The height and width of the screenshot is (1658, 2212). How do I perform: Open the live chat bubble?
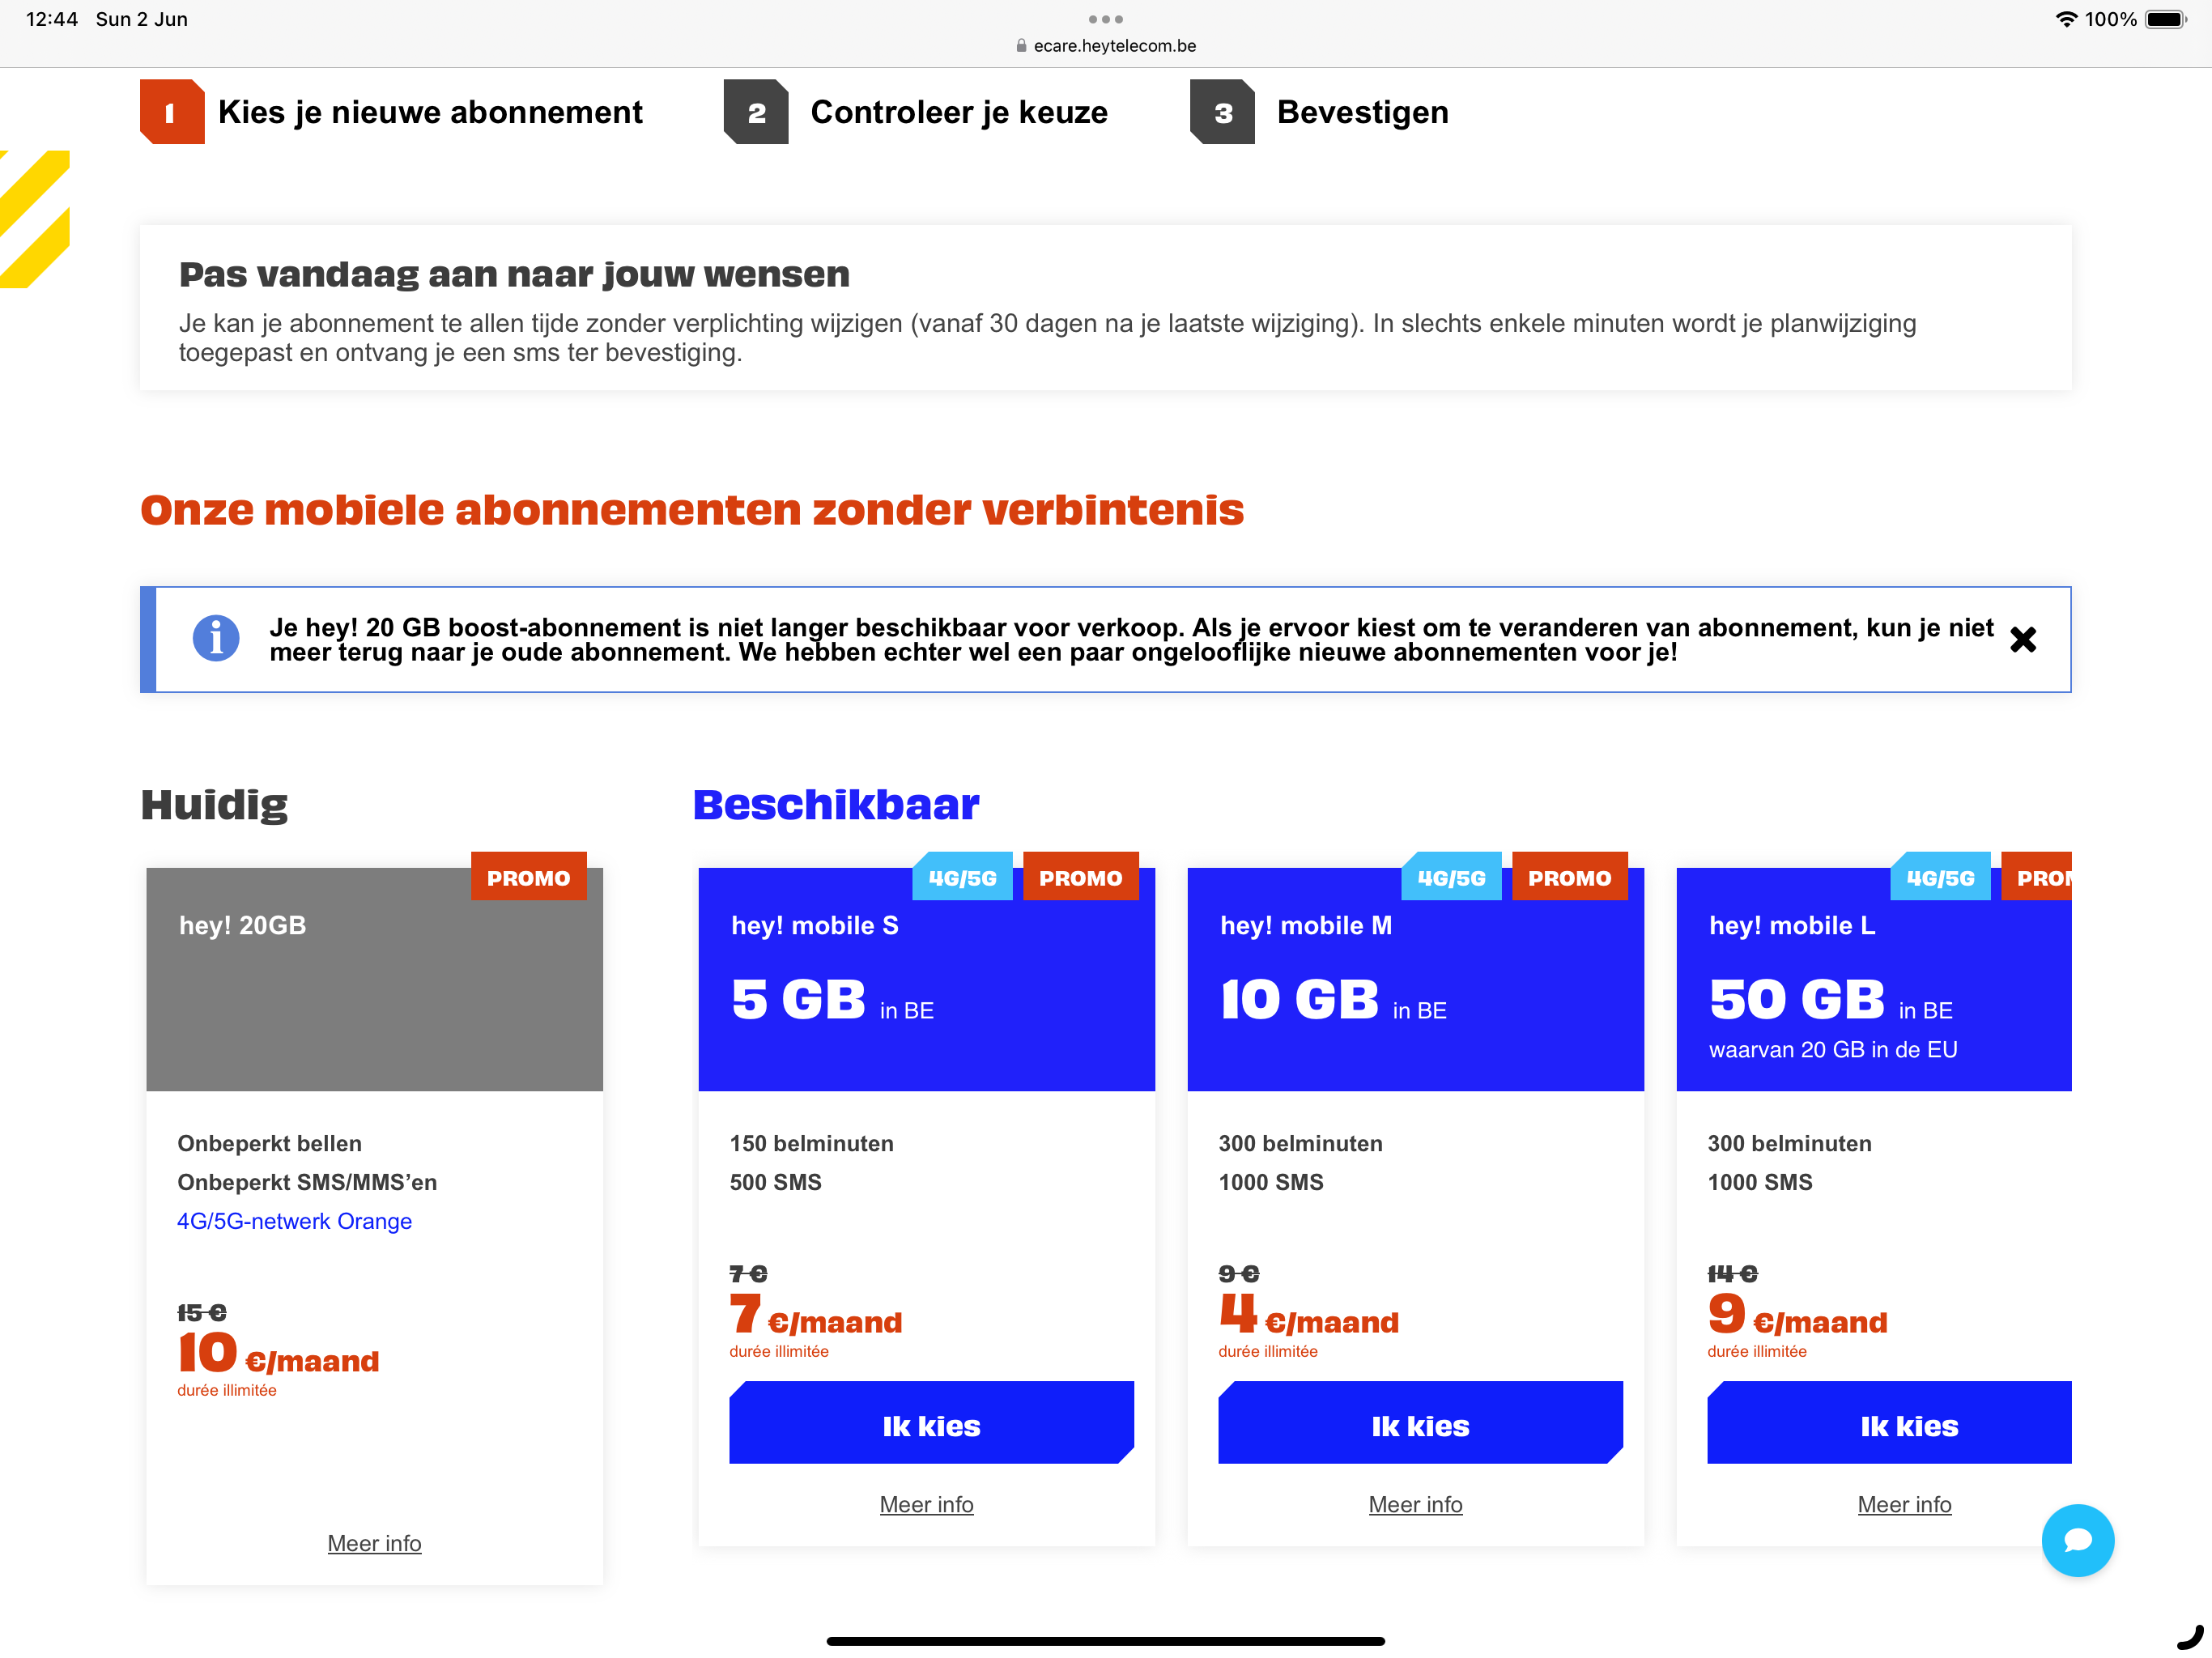tap(2077, 1540)
